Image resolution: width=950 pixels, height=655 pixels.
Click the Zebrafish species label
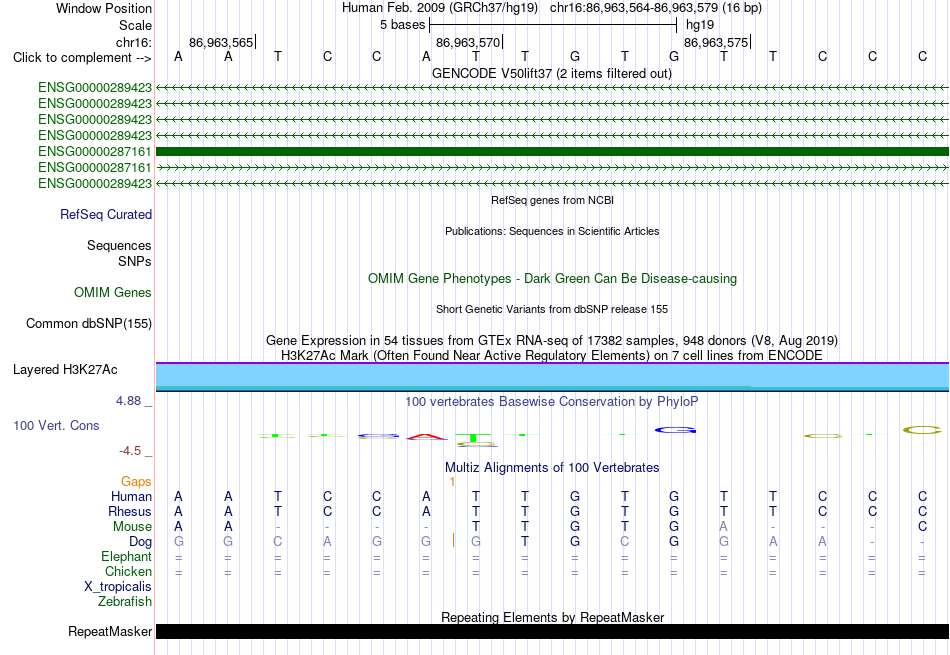pos(125,602)
